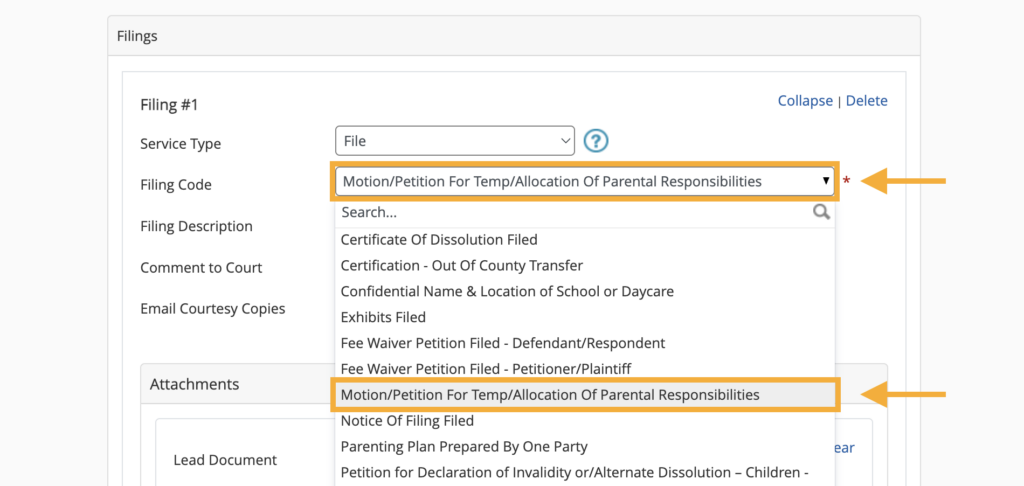Click the Attachments panel header
Viewport: 1024px width, 486px height.
coord(195,384)
